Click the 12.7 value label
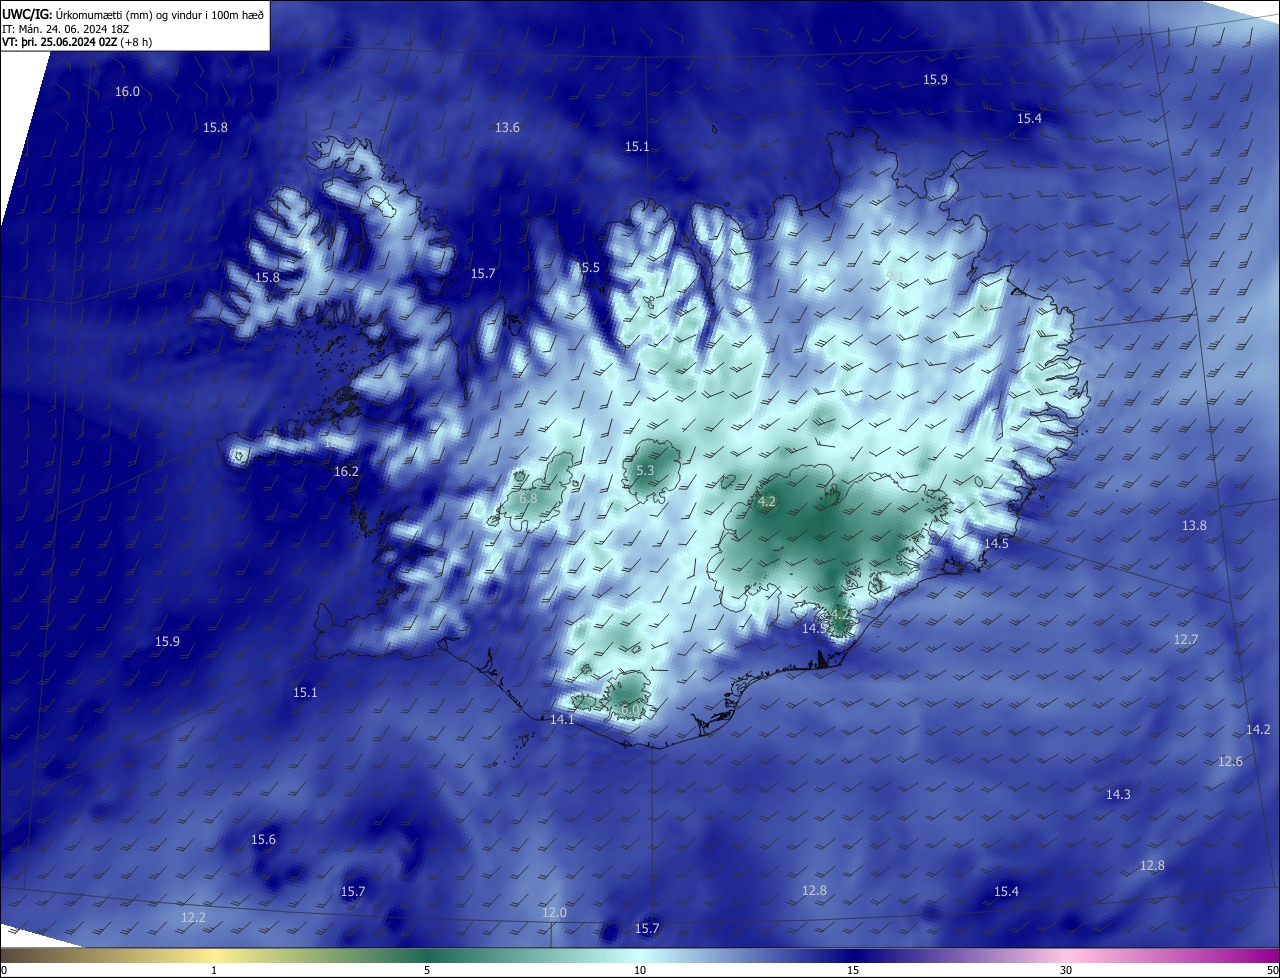 coord(1186,640)
